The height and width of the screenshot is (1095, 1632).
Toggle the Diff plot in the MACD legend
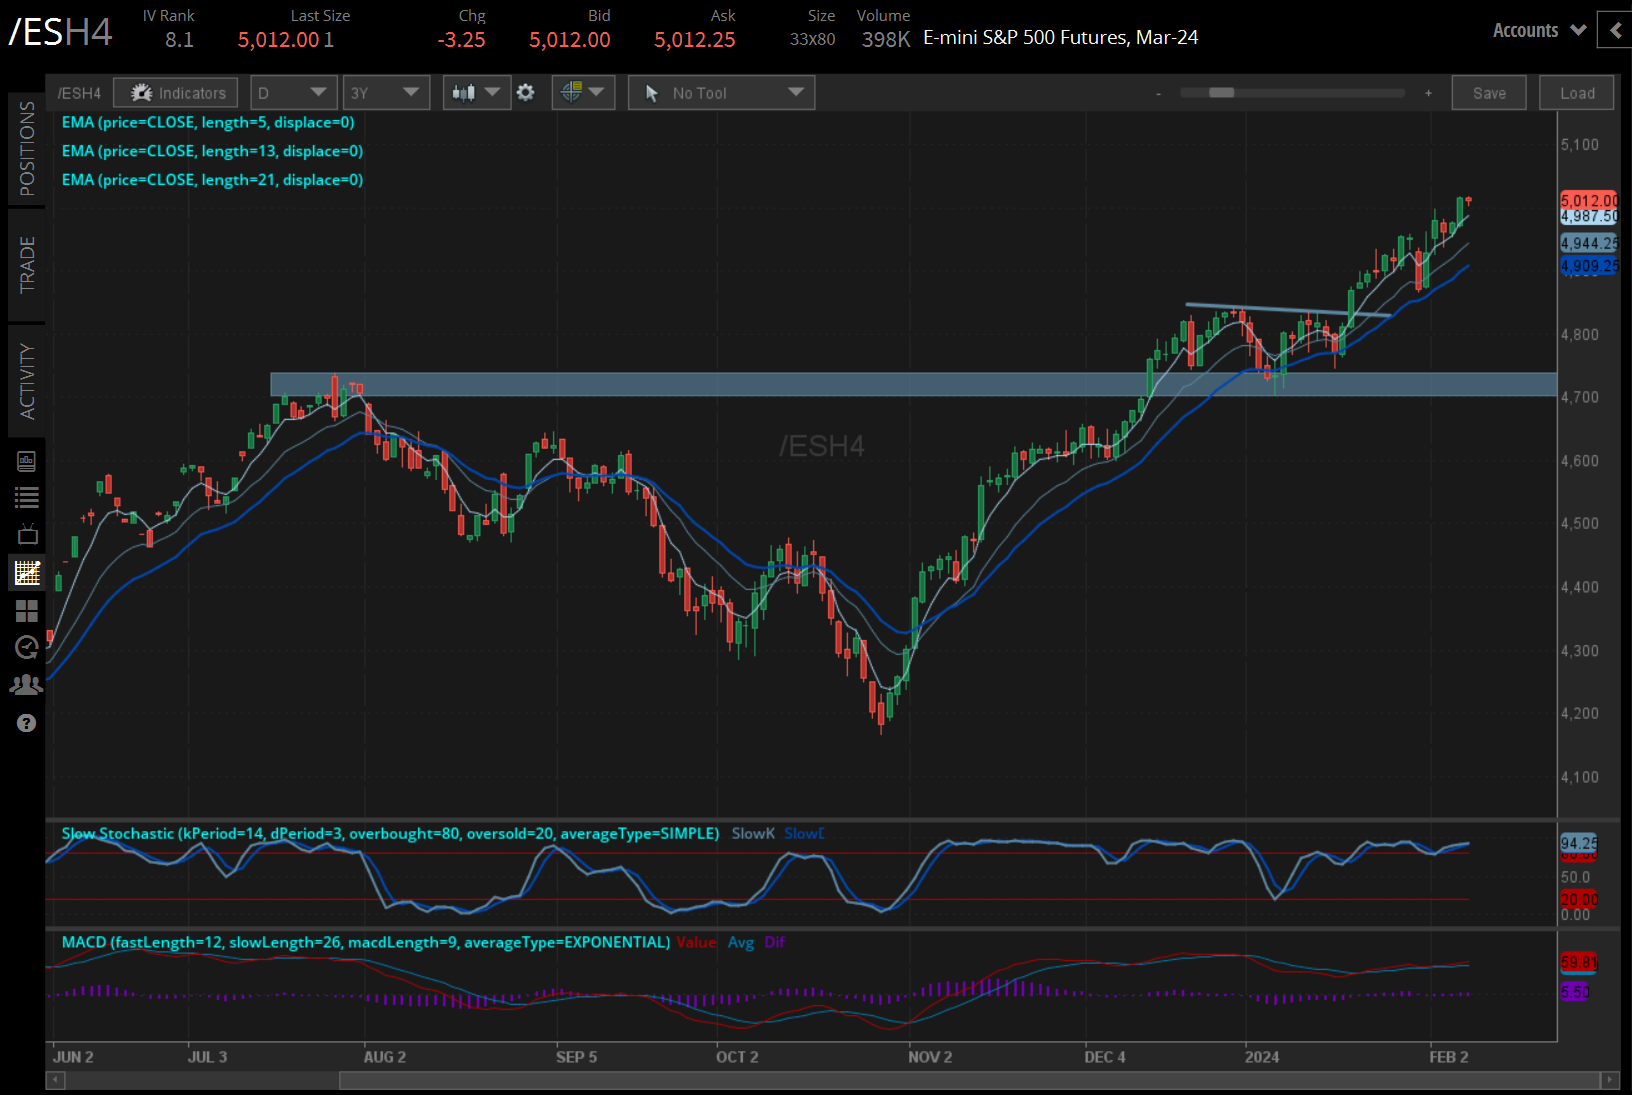[774, 942]
